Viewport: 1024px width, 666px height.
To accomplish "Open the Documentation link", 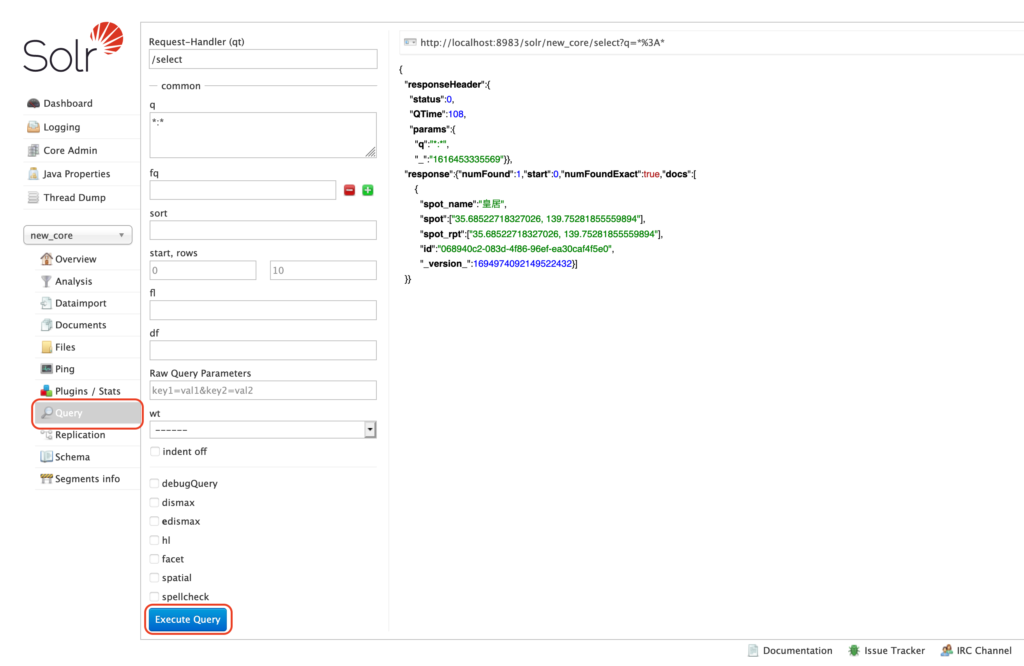I will (797, 650).
